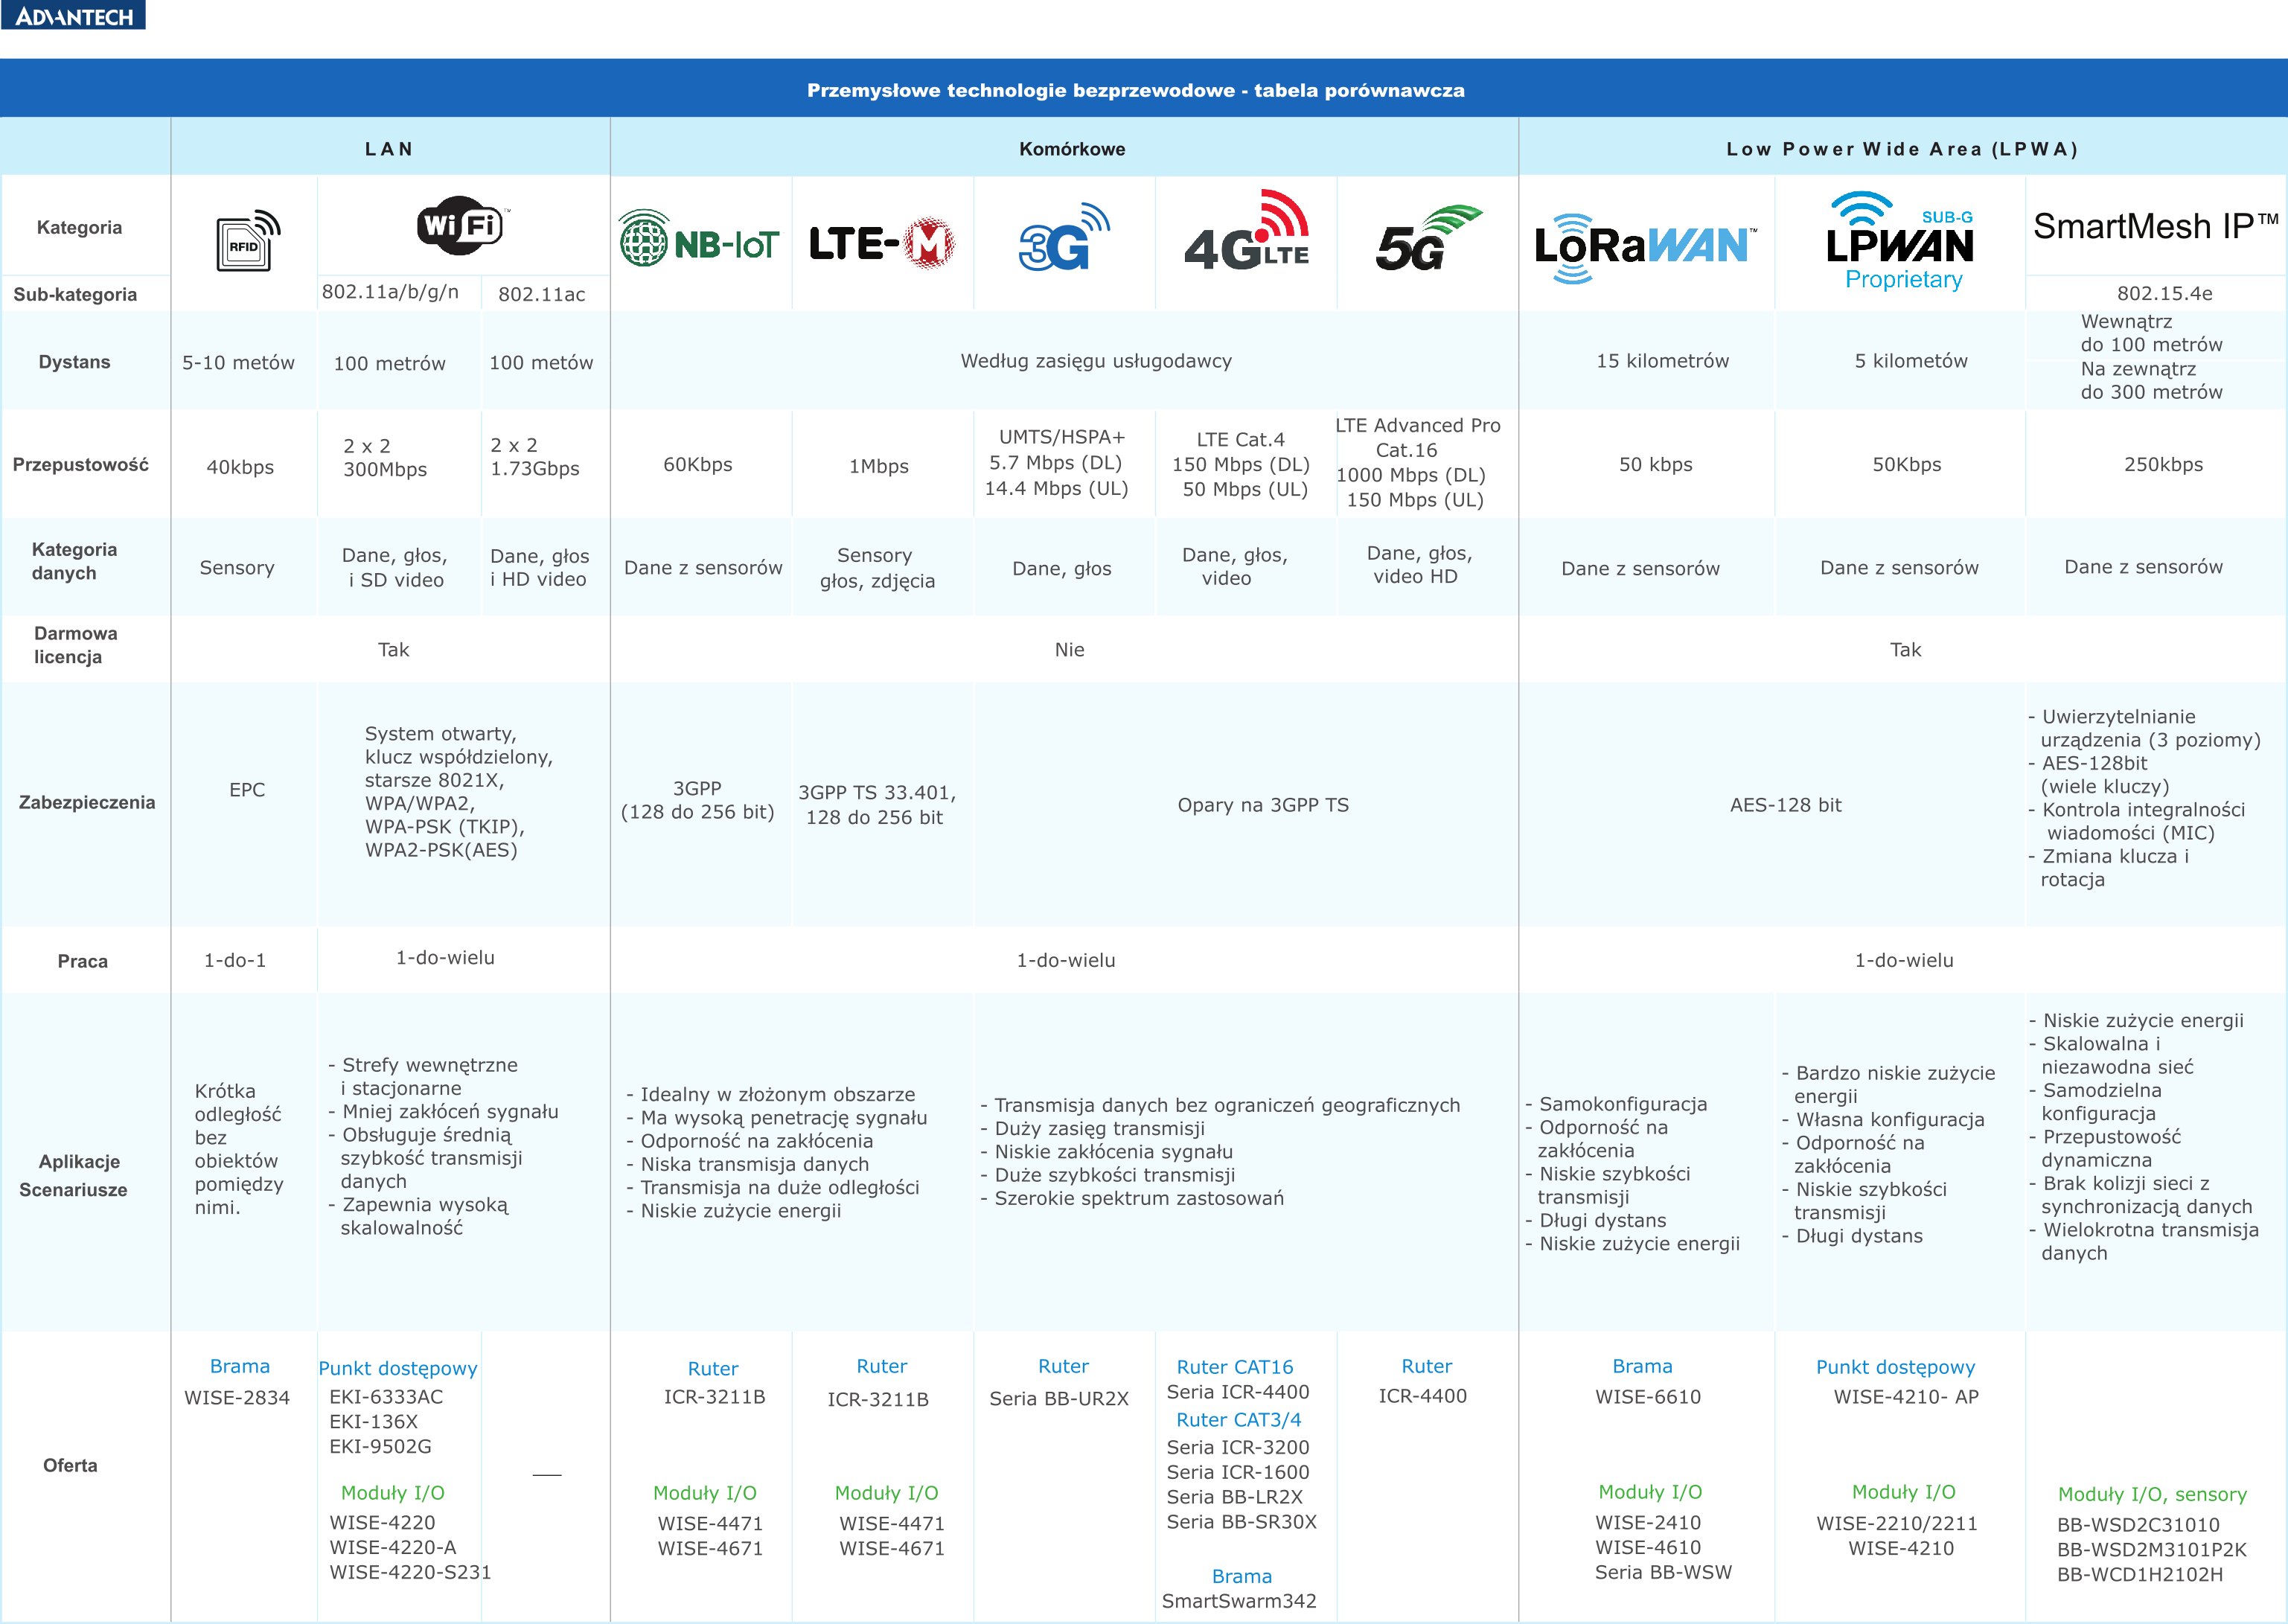Click the 1-do-1 work mode cell

[235, 961]
